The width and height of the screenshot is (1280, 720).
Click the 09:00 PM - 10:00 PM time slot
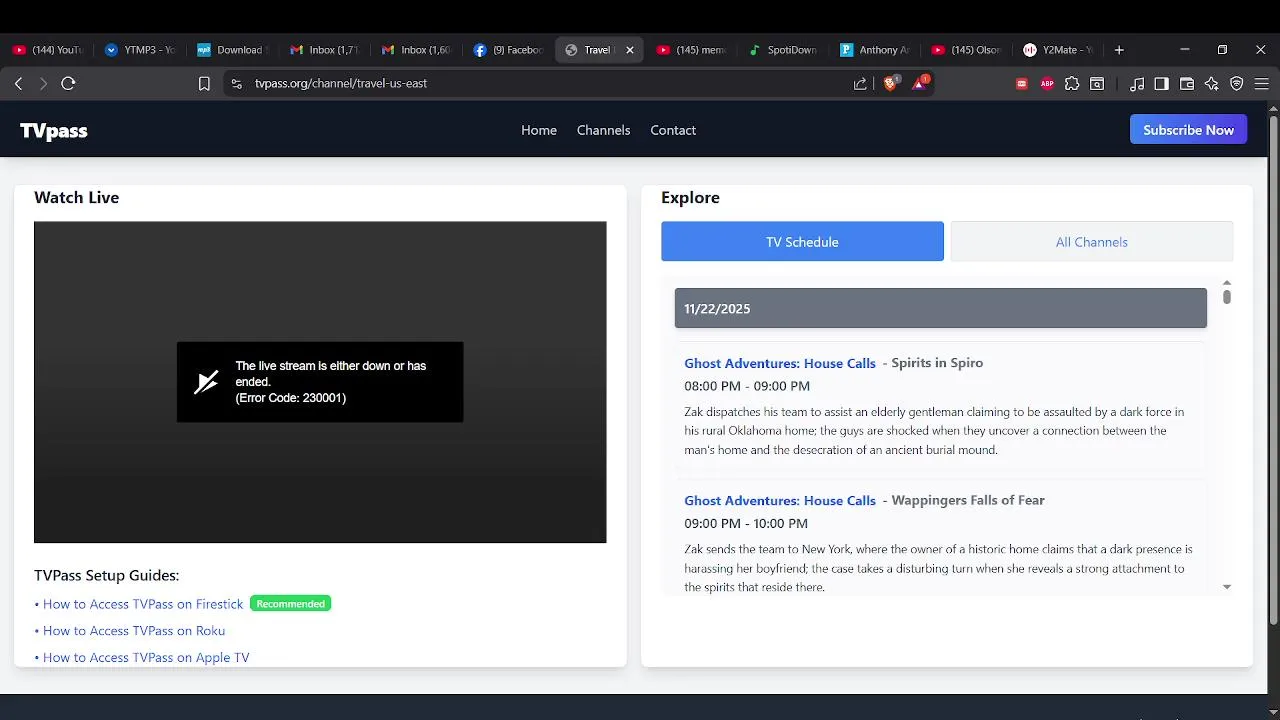click(x=746, y=523)
